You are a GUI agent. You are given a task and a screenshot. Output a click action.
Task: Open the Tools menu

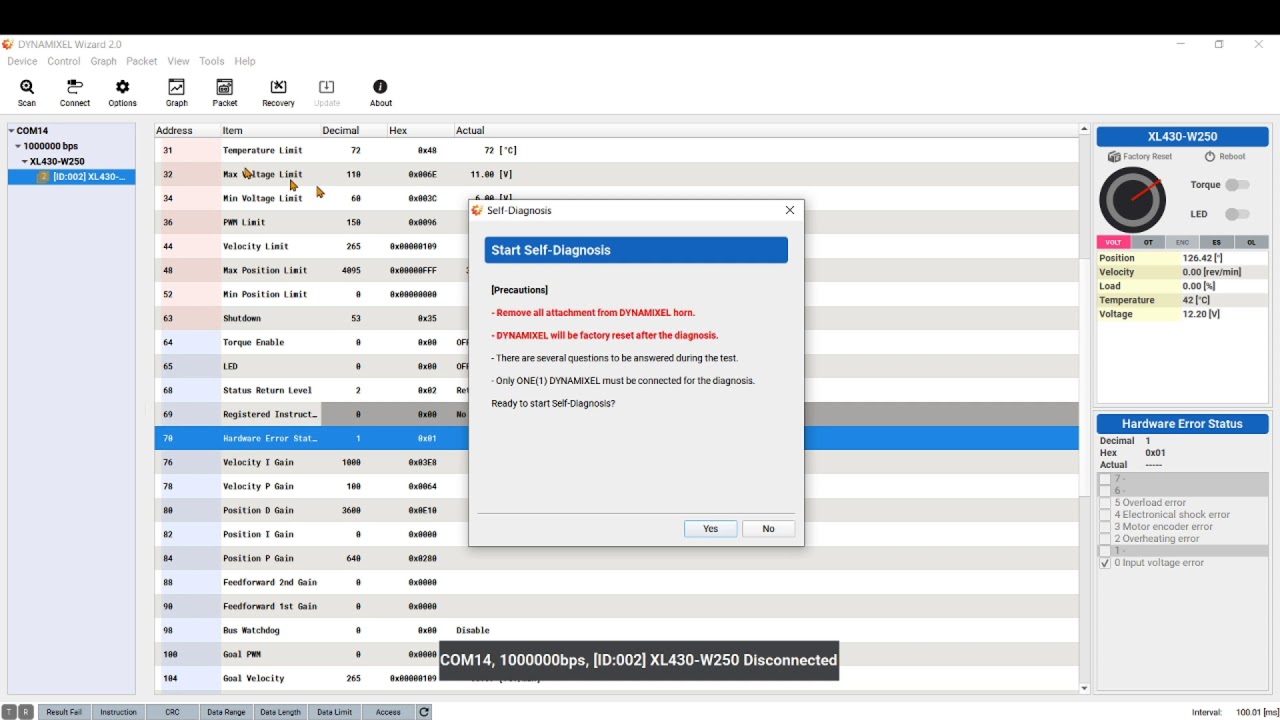[x=212, y=61]
